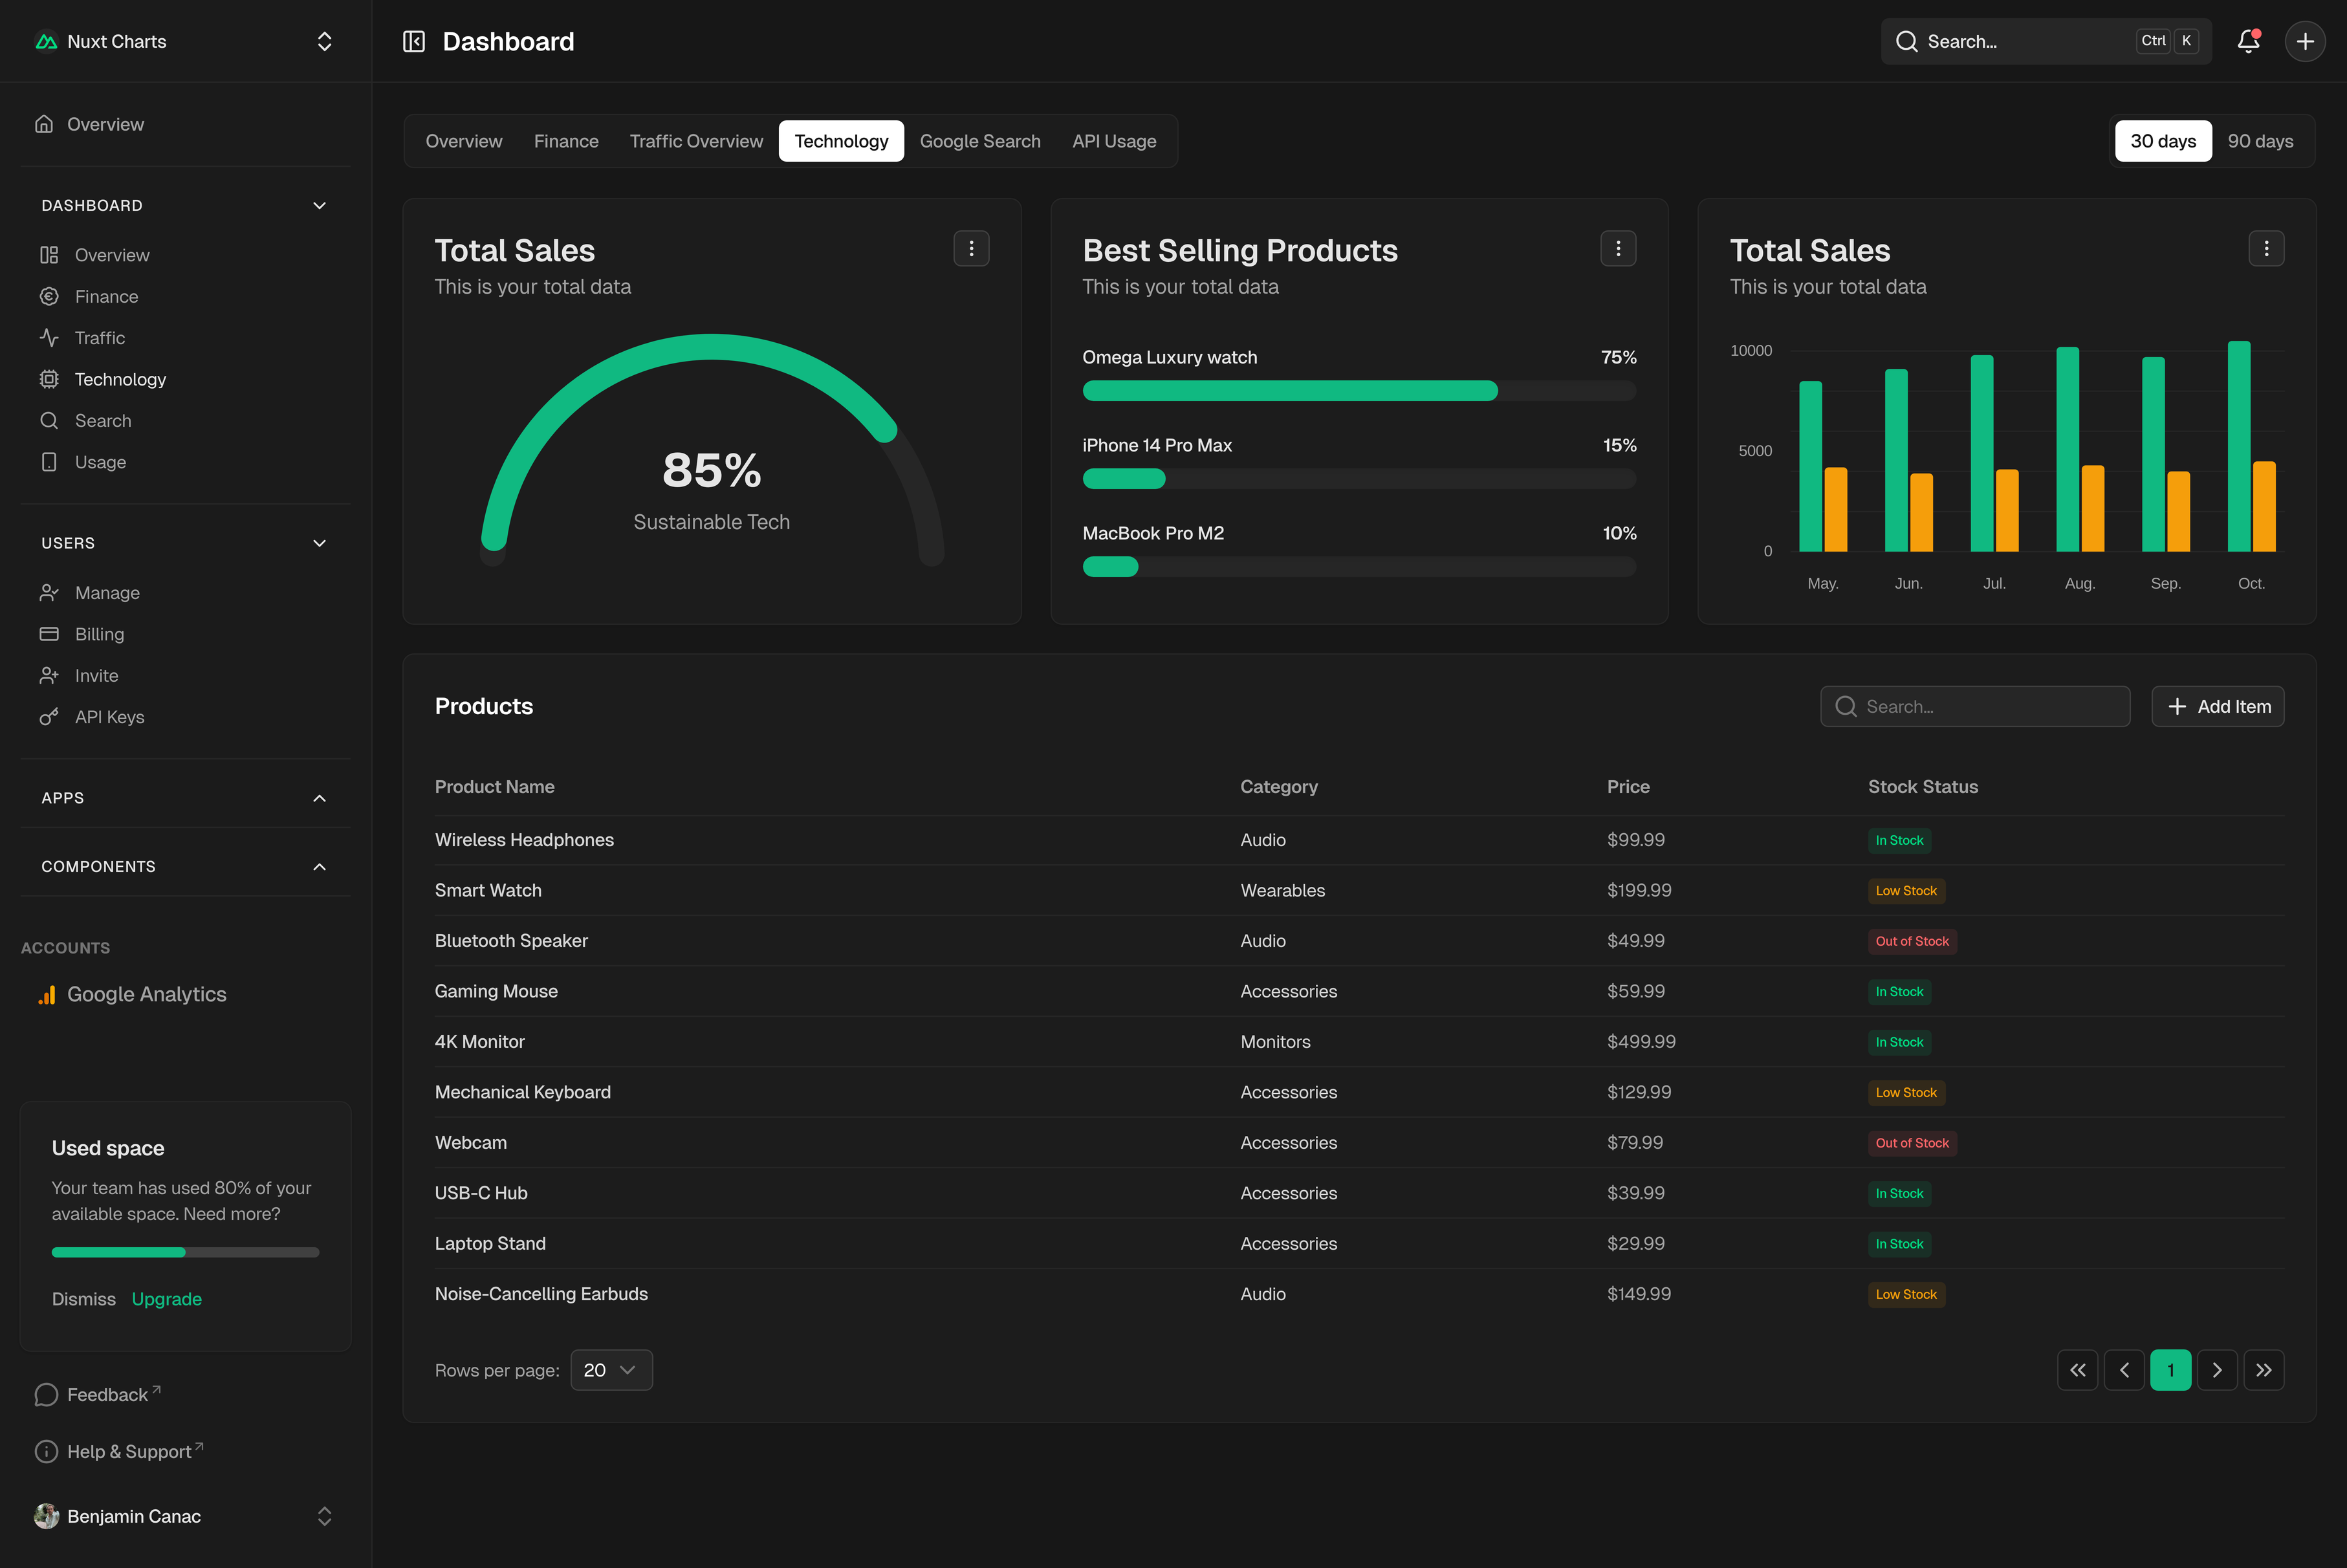The height and width of the screenshot is (1568, 2347).
Task: Collapse sidebar with panel toggle icon
Action: click(x=414, y=41)
